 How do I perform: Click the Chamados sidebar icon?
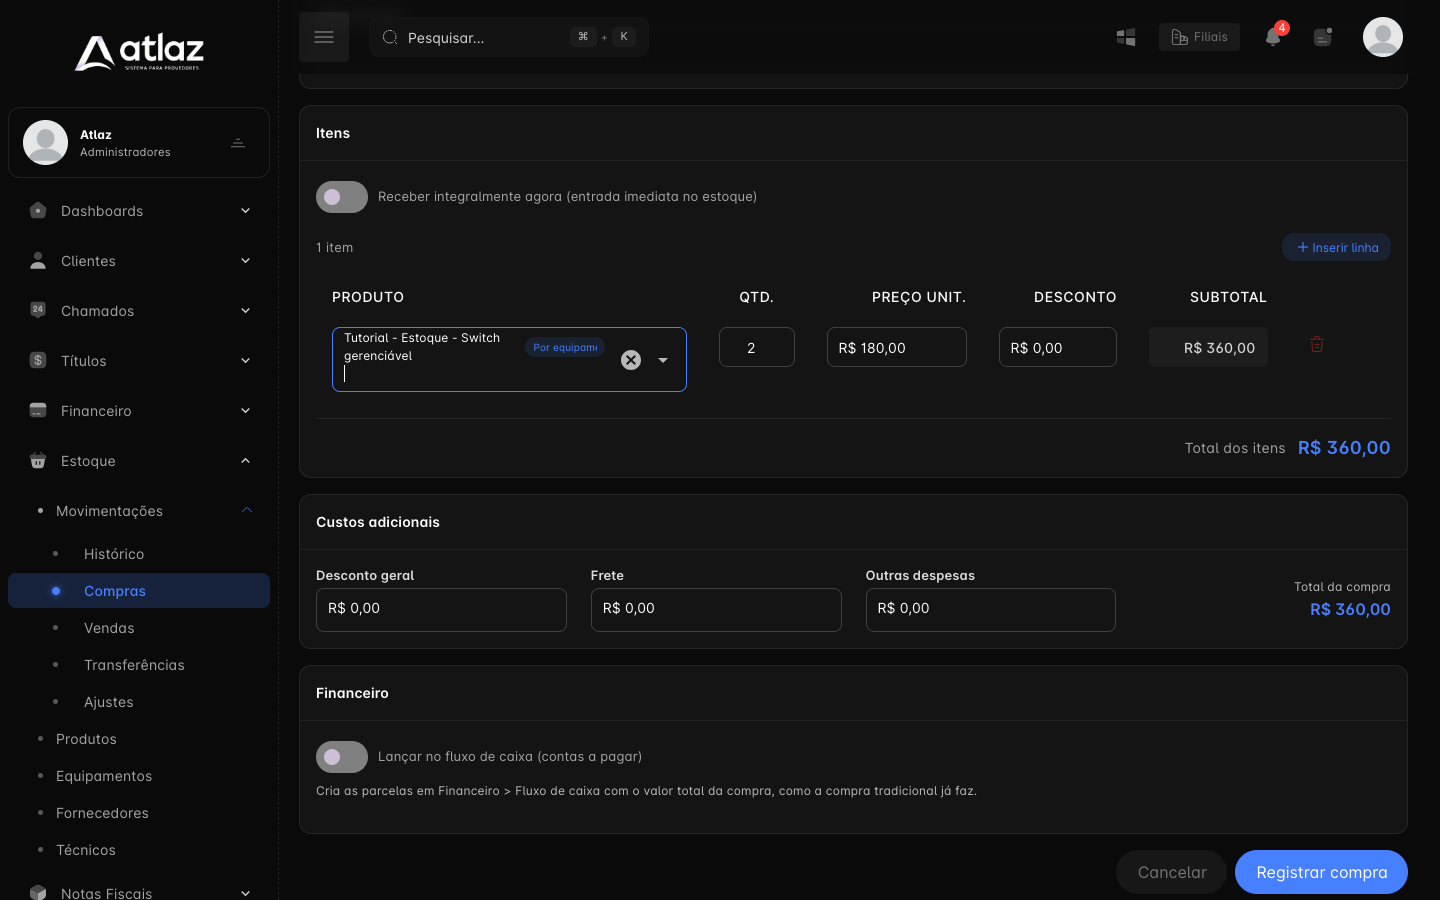pos(38,310)
